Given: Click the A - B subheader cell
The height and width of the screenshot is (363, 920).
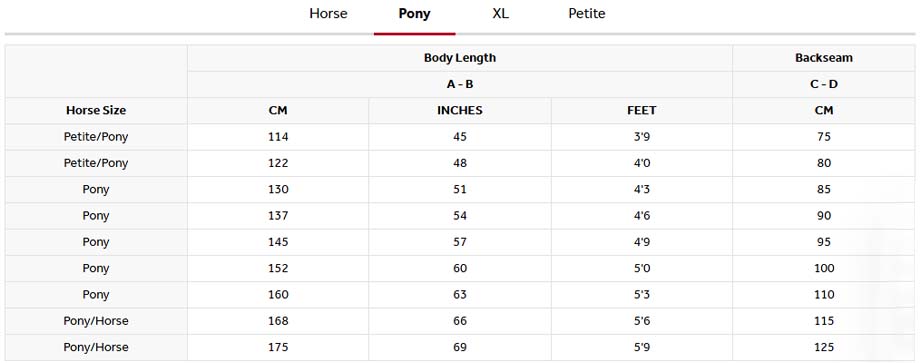Looking at the screenshot, I should [460, 84].
